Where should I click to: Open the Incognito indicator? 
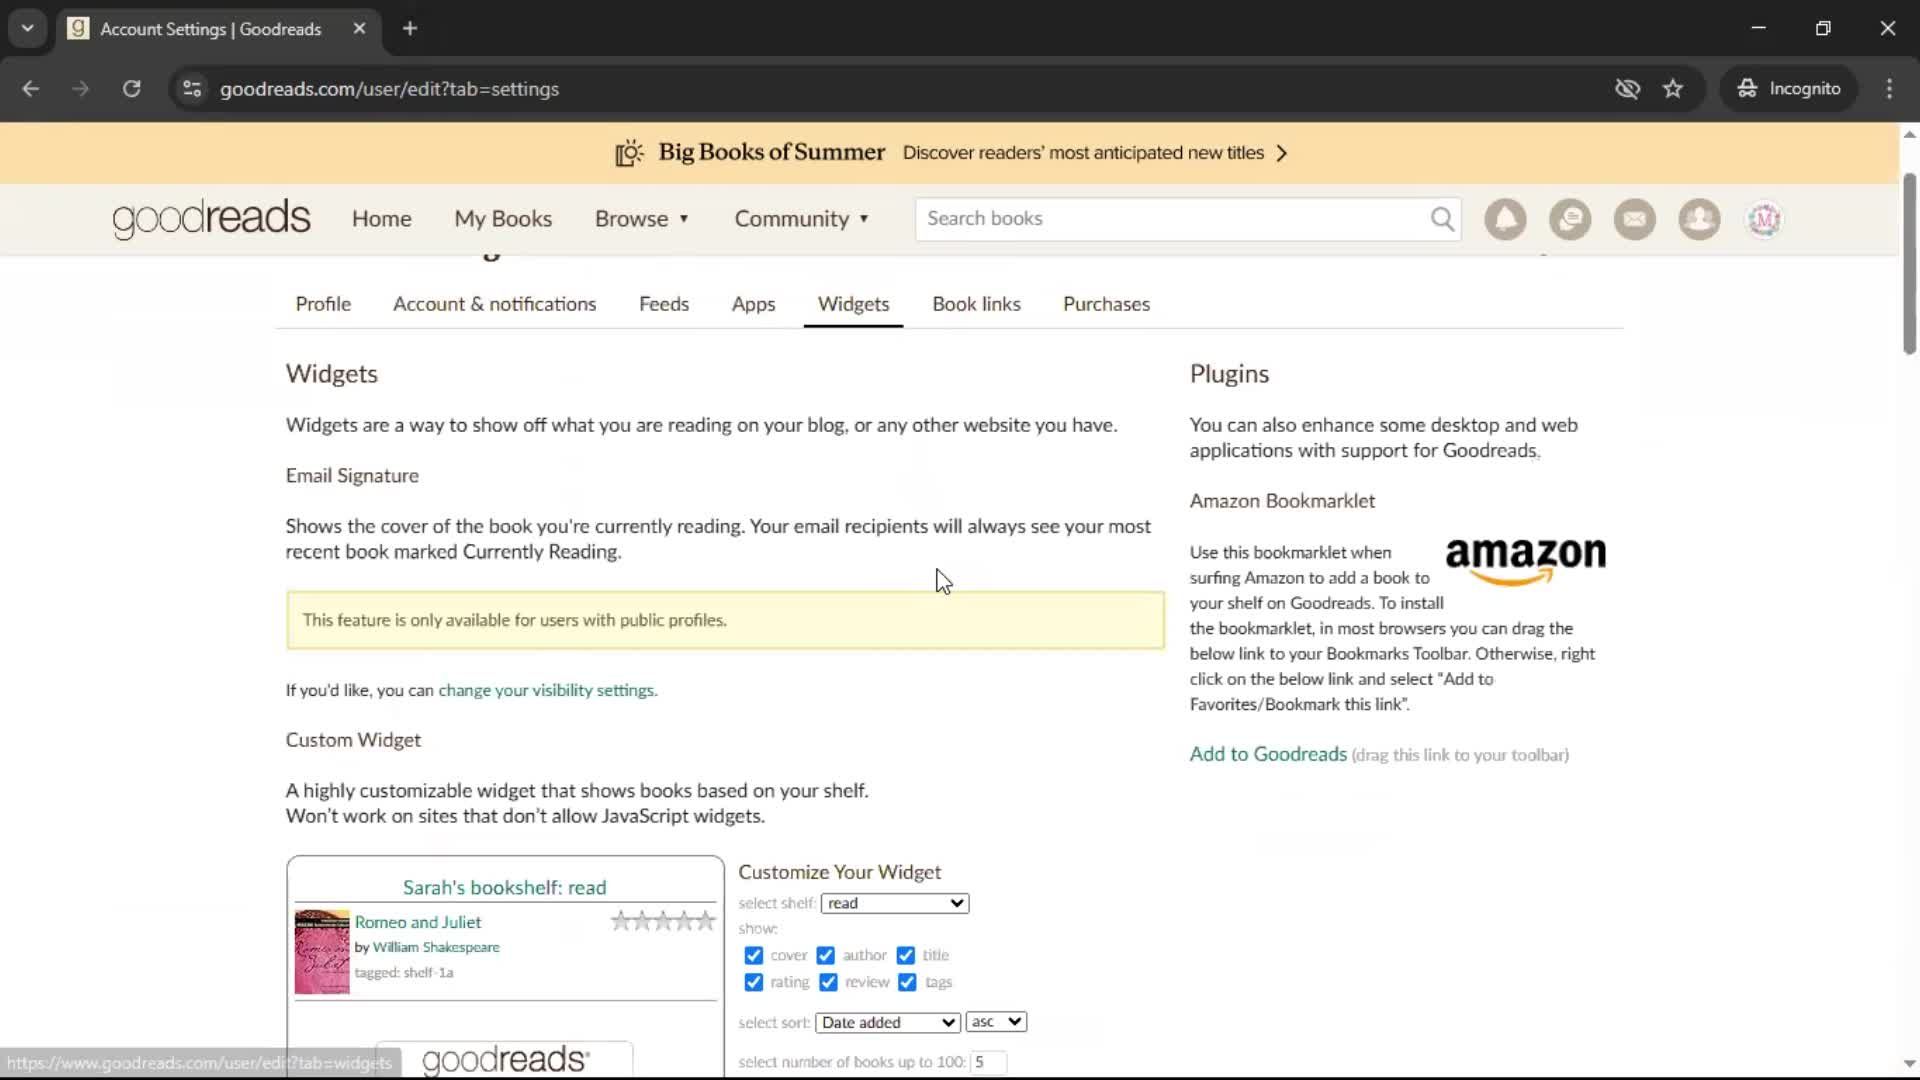(1789, 89)
